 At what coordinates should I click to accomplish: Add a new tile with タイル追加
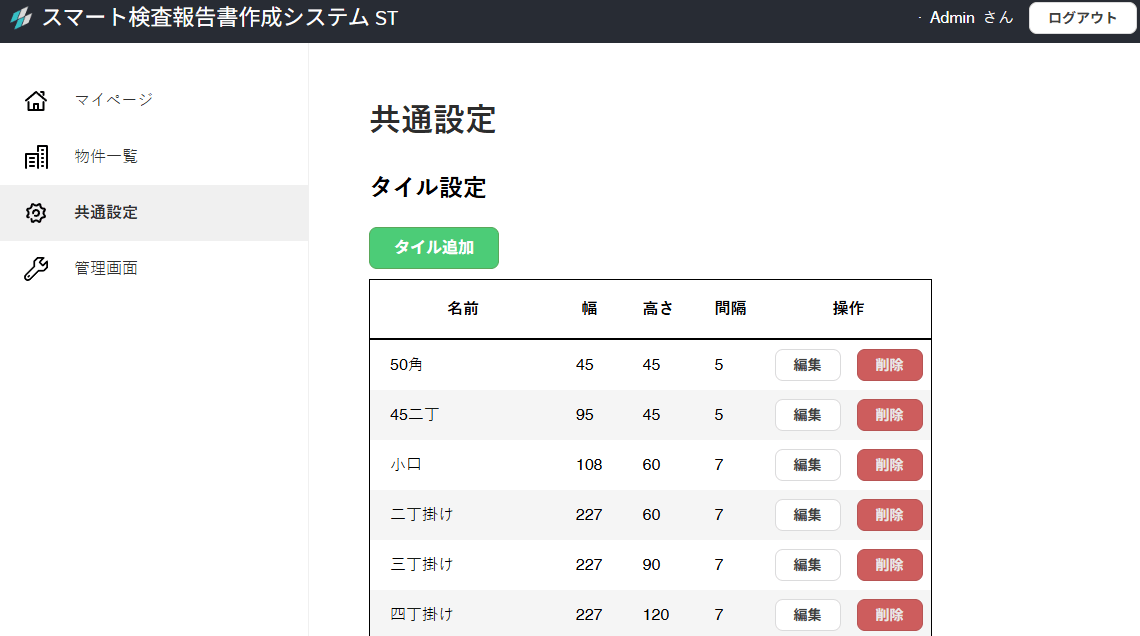pyautogui.click(x=434, y=248)
